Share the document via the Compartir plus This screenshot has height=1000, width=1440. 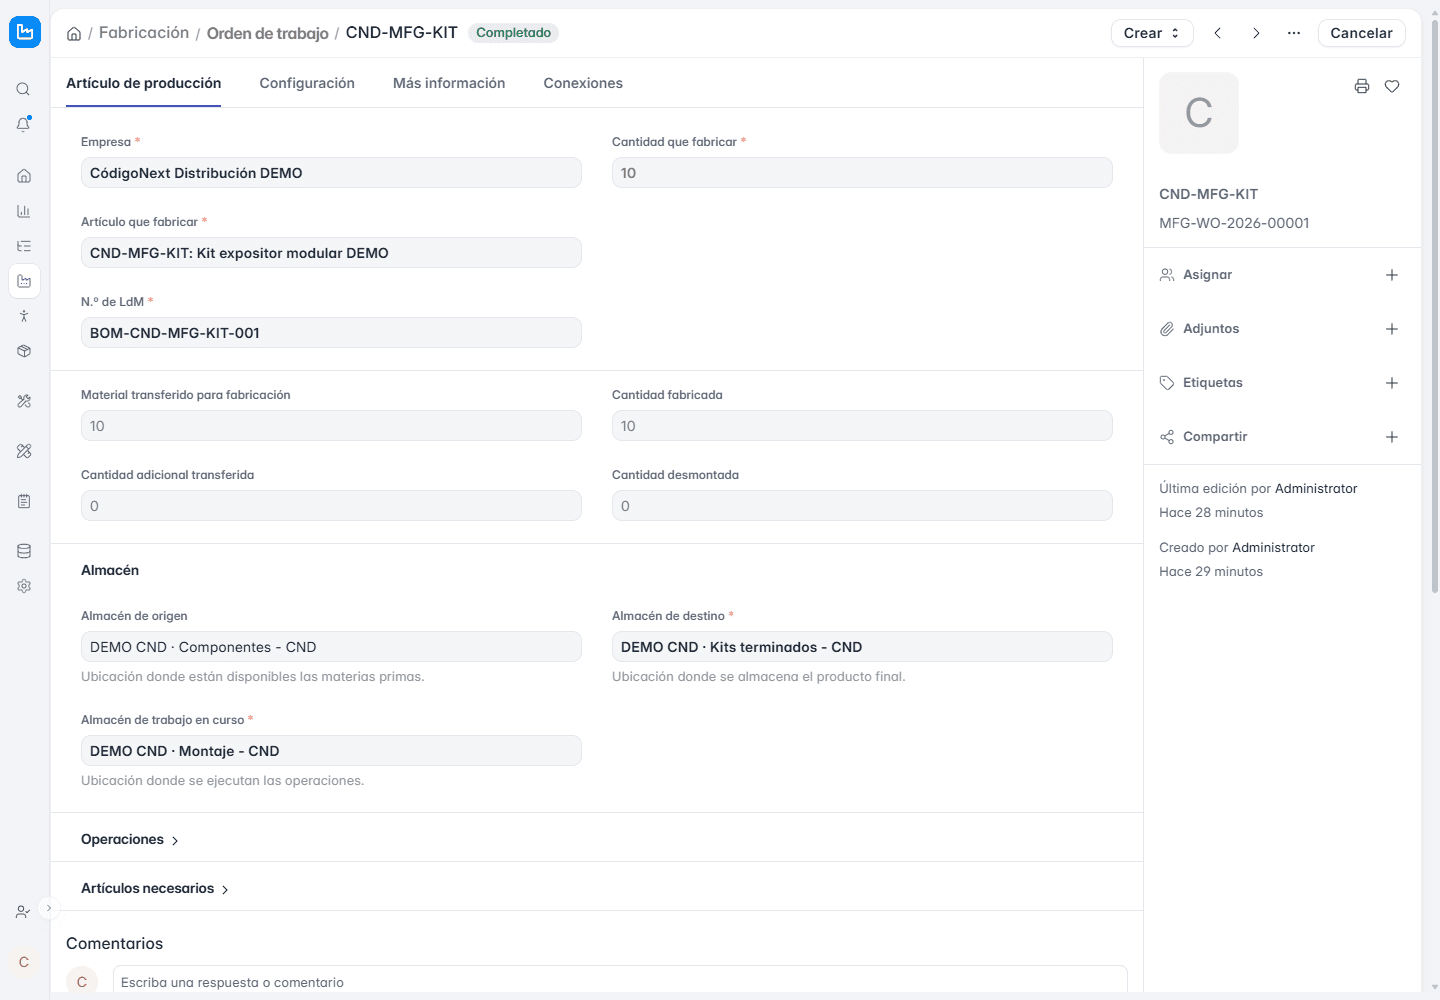point(1392,437)
